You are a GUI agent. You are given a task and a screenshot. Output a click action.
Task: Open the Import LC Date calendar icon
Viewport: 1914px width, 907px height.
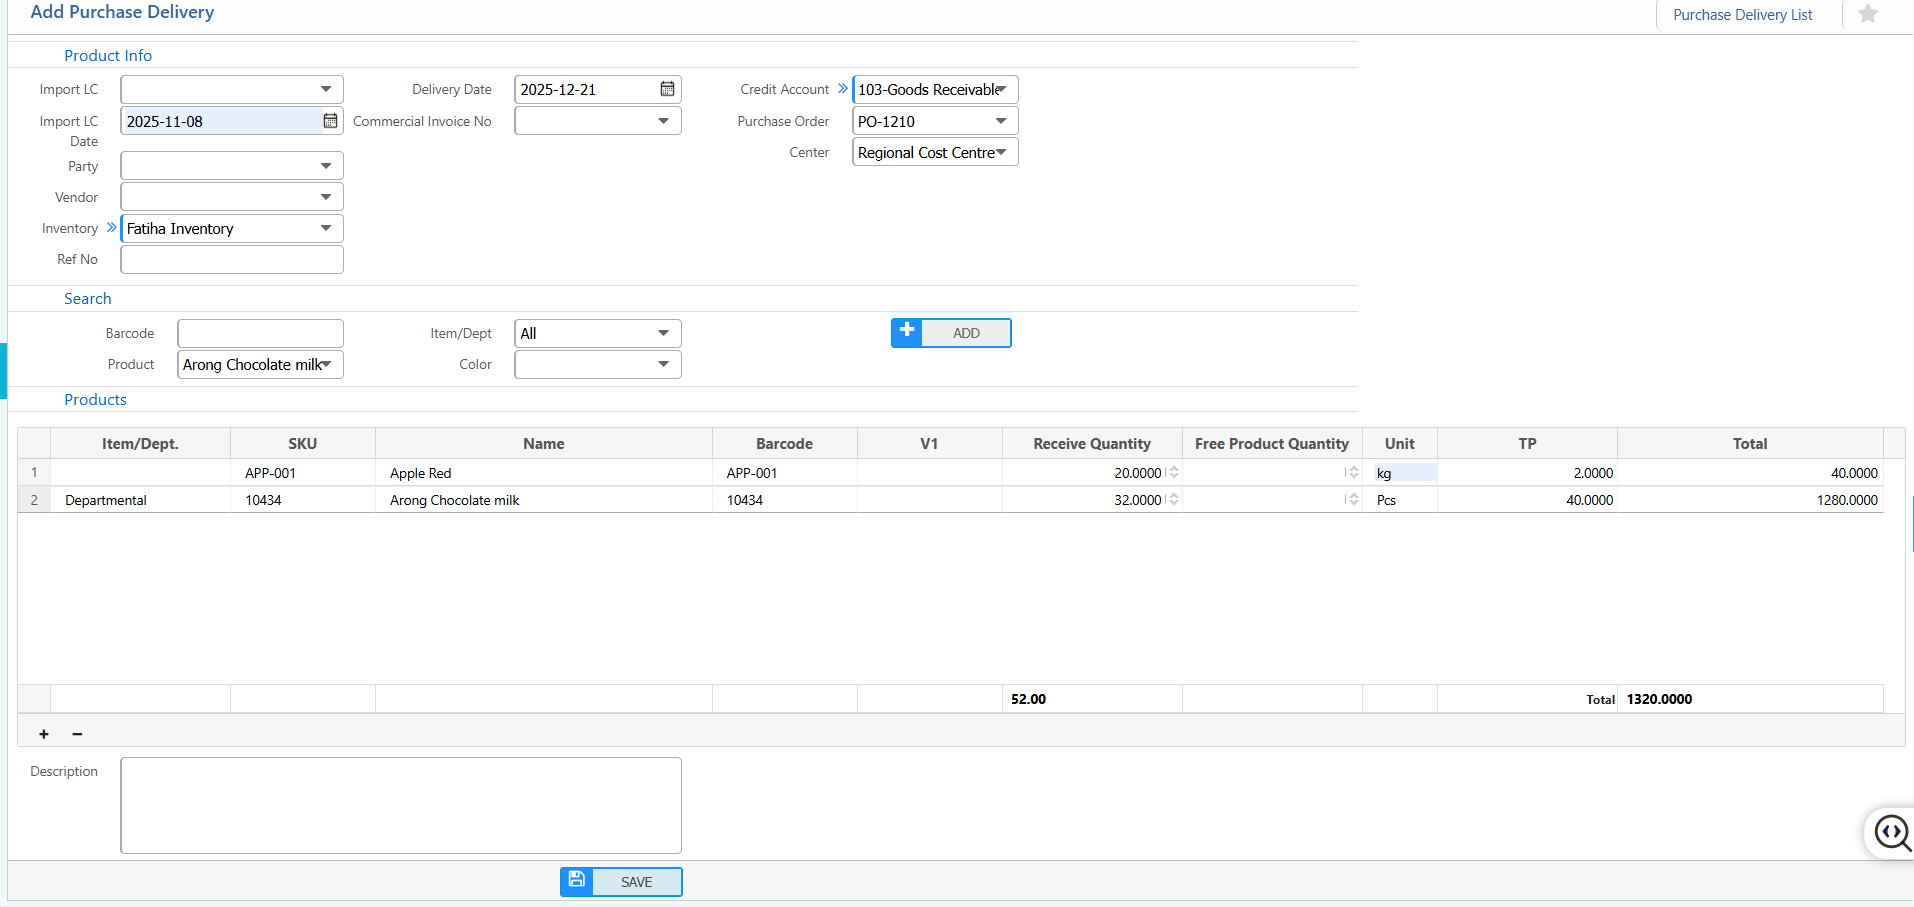330,121
